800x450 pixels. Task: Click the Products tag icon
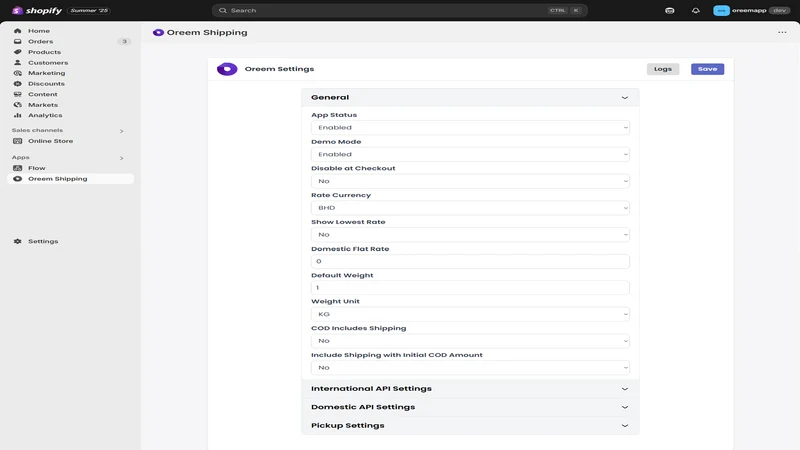17,52
